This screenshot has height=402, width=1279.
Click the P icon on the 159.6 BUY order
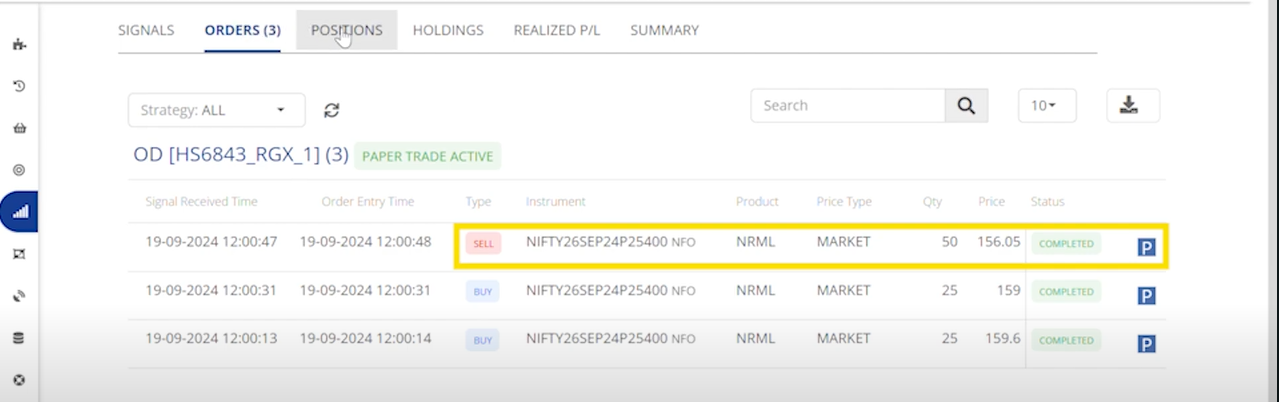(1146, 345)
